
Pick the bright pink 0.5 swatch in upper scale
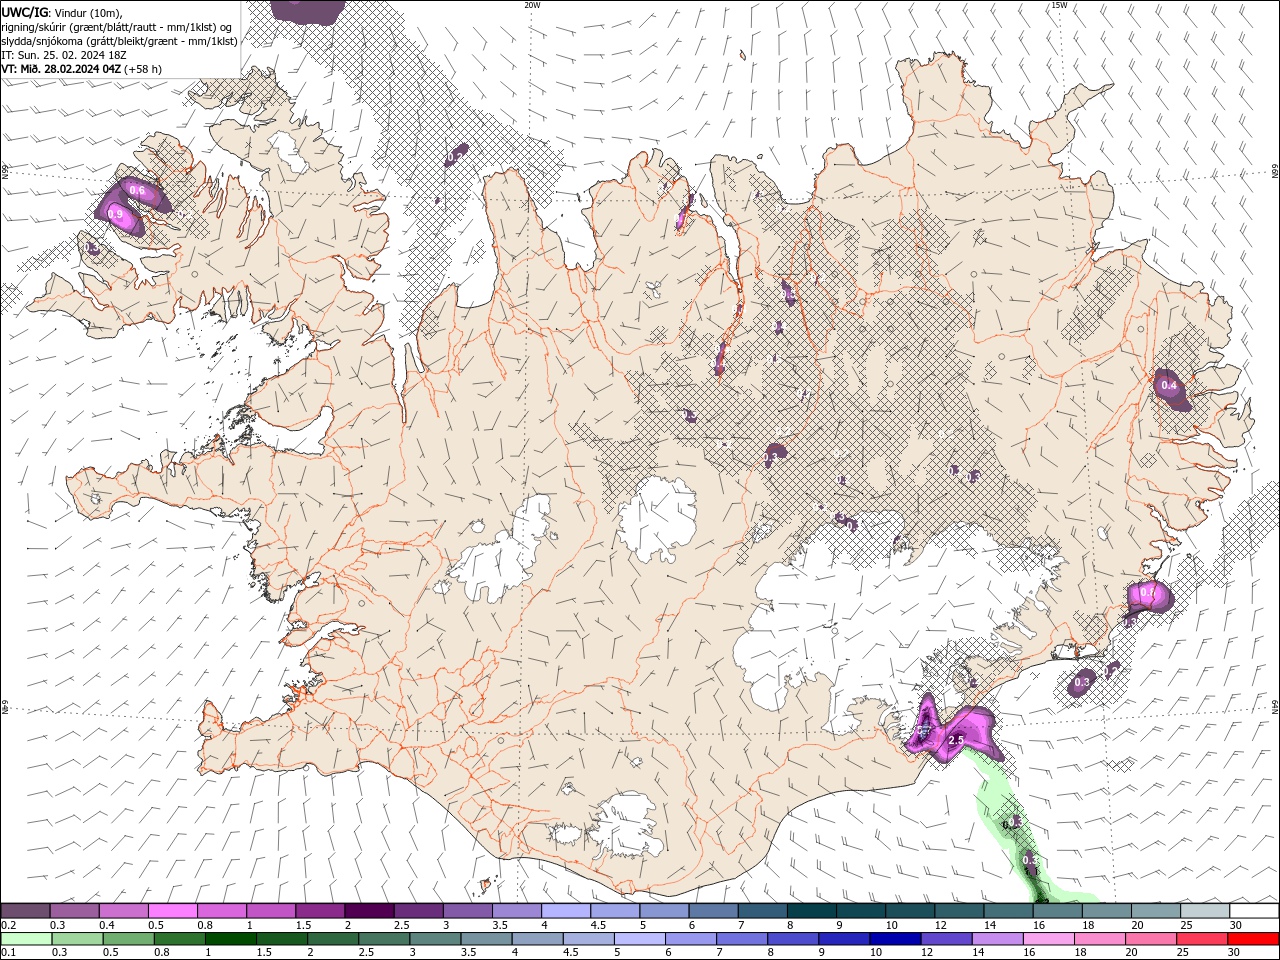(172, 911)
